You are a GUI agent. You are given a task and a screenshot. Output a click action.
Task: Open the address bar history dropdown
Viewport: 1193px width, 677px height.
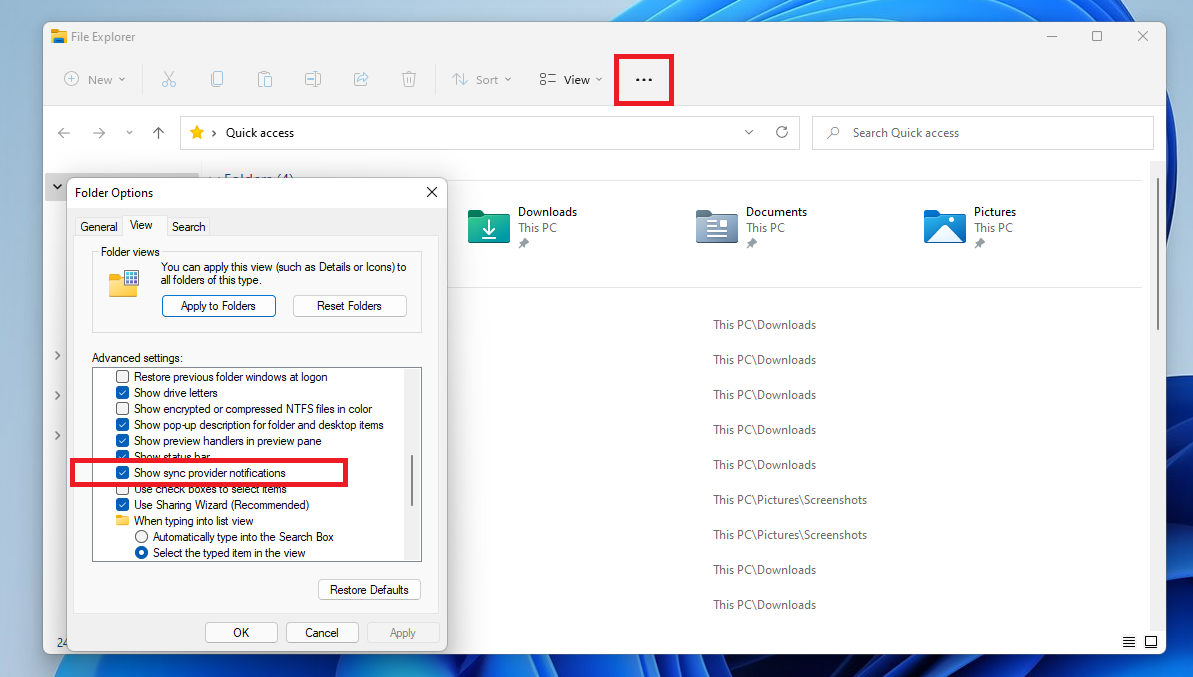coord(749,132)
